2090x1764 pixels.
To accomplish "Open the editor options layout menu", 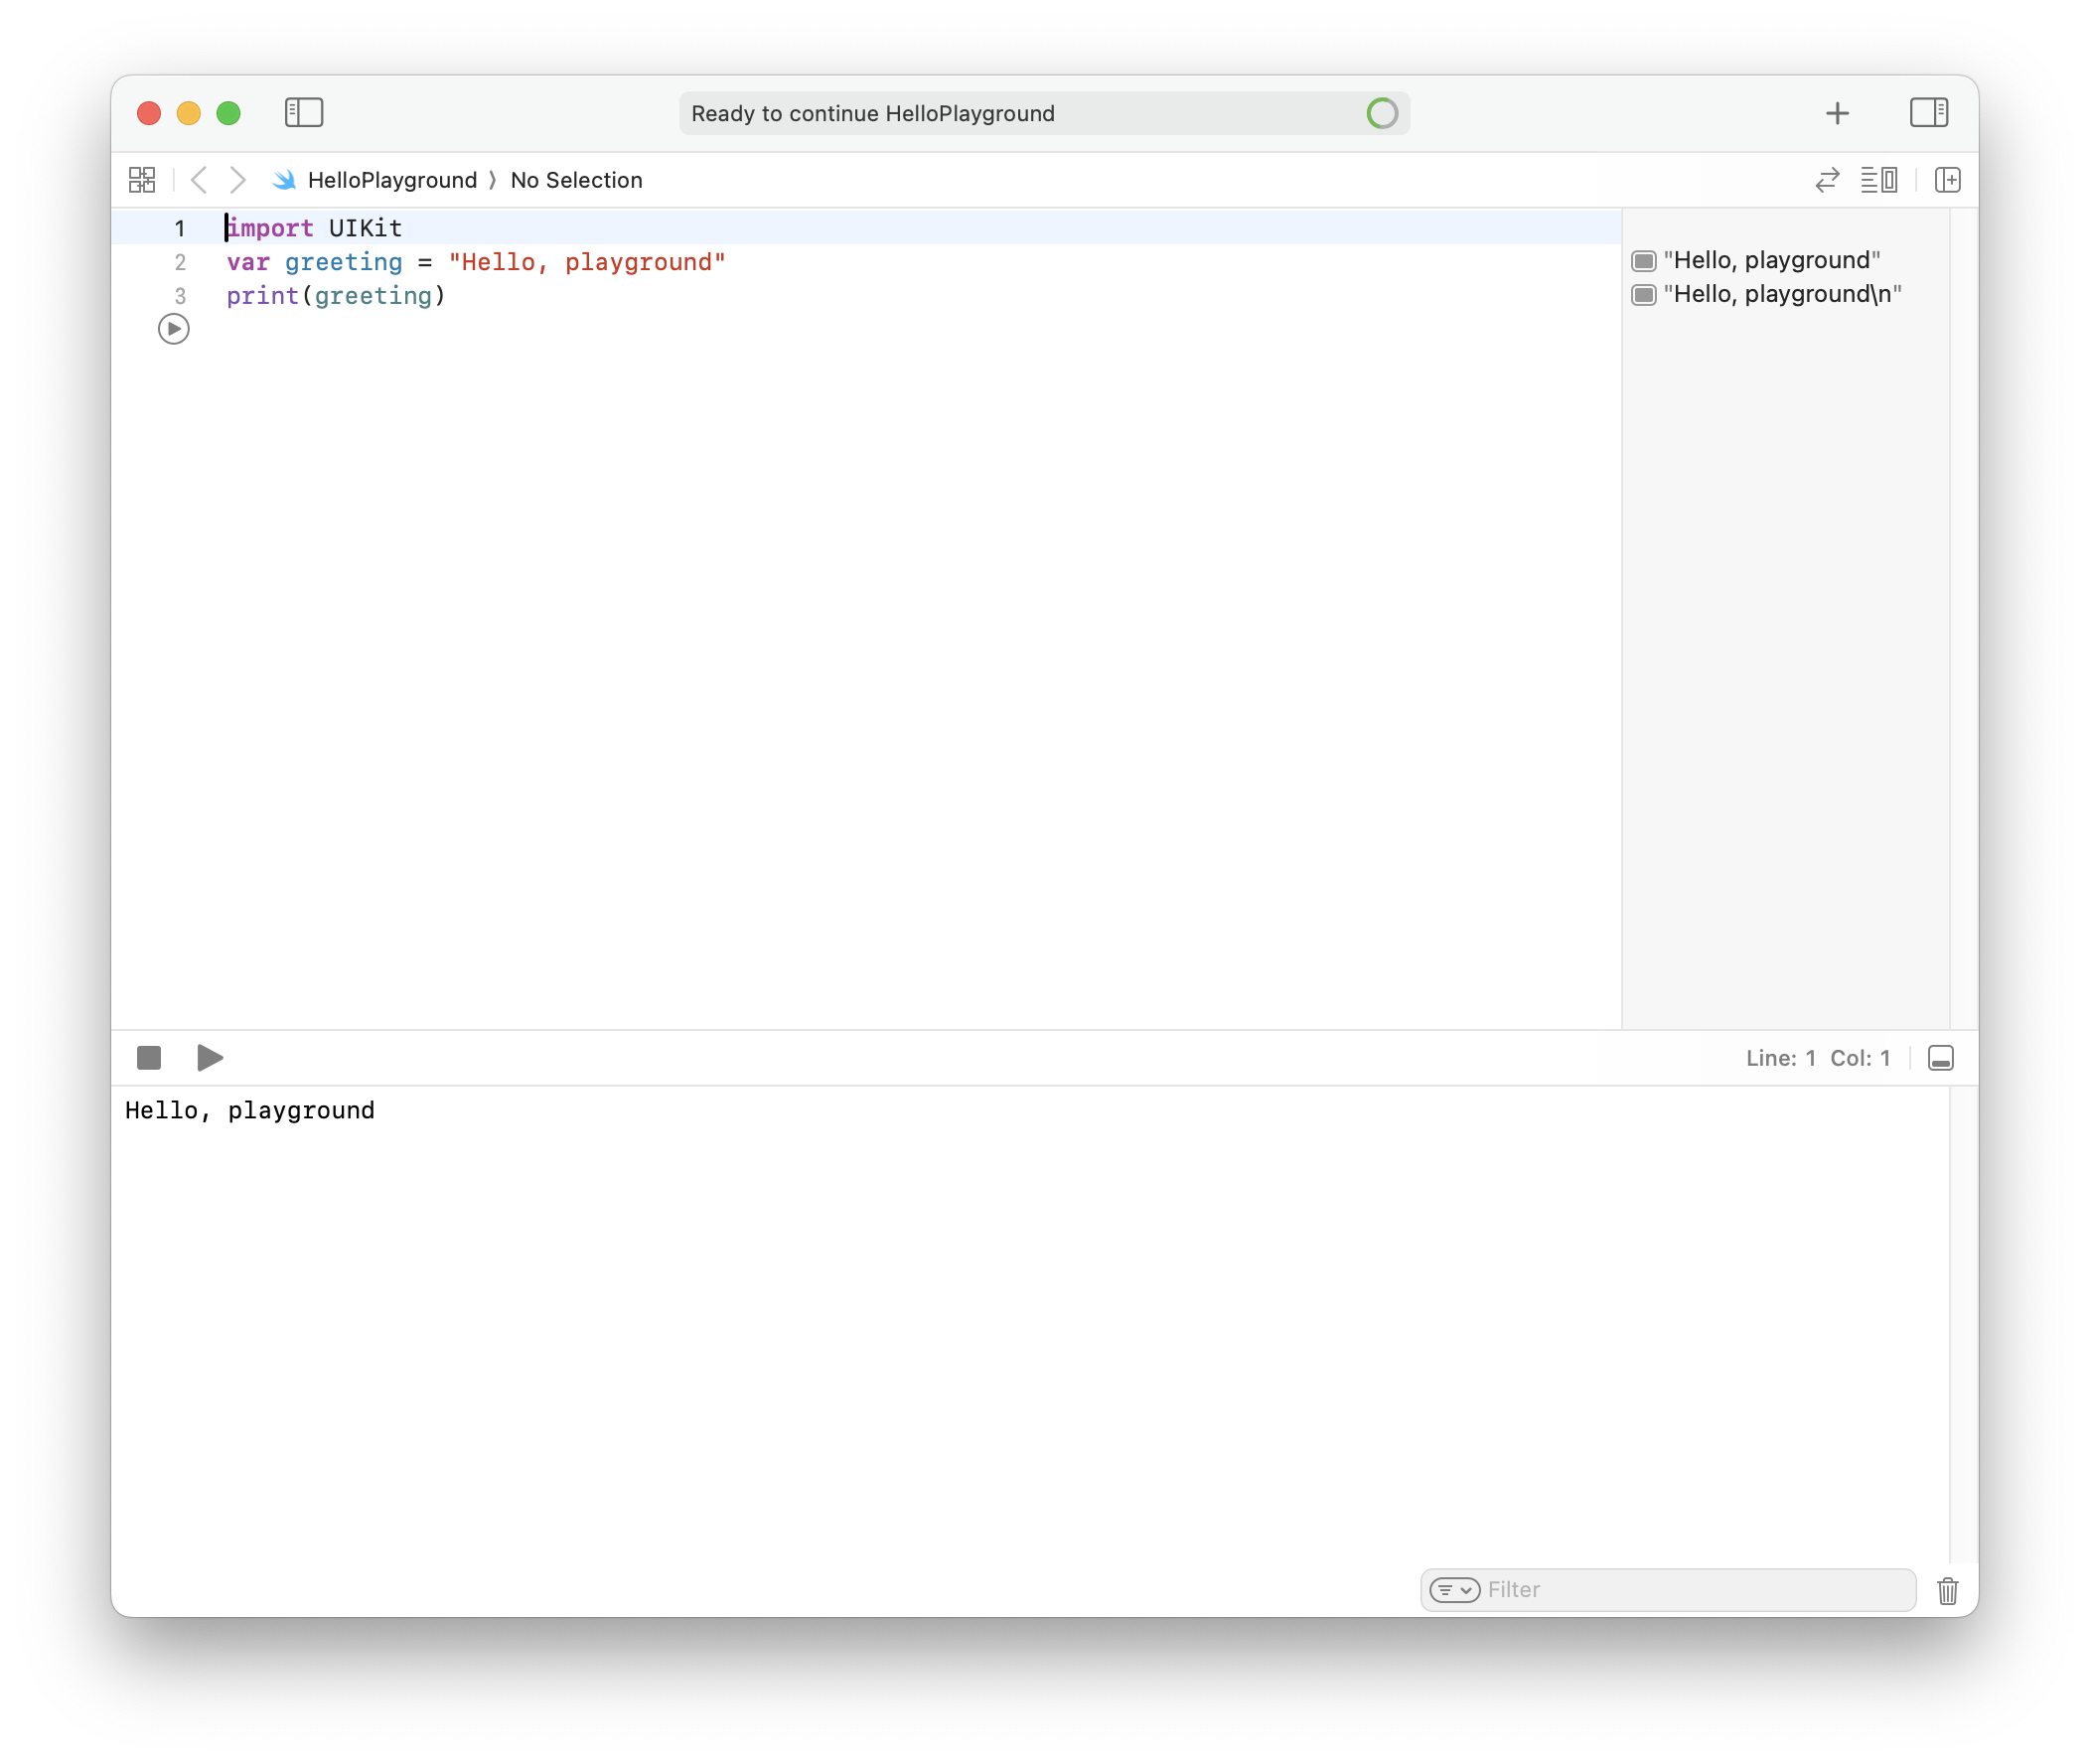I will (1879, 180).
